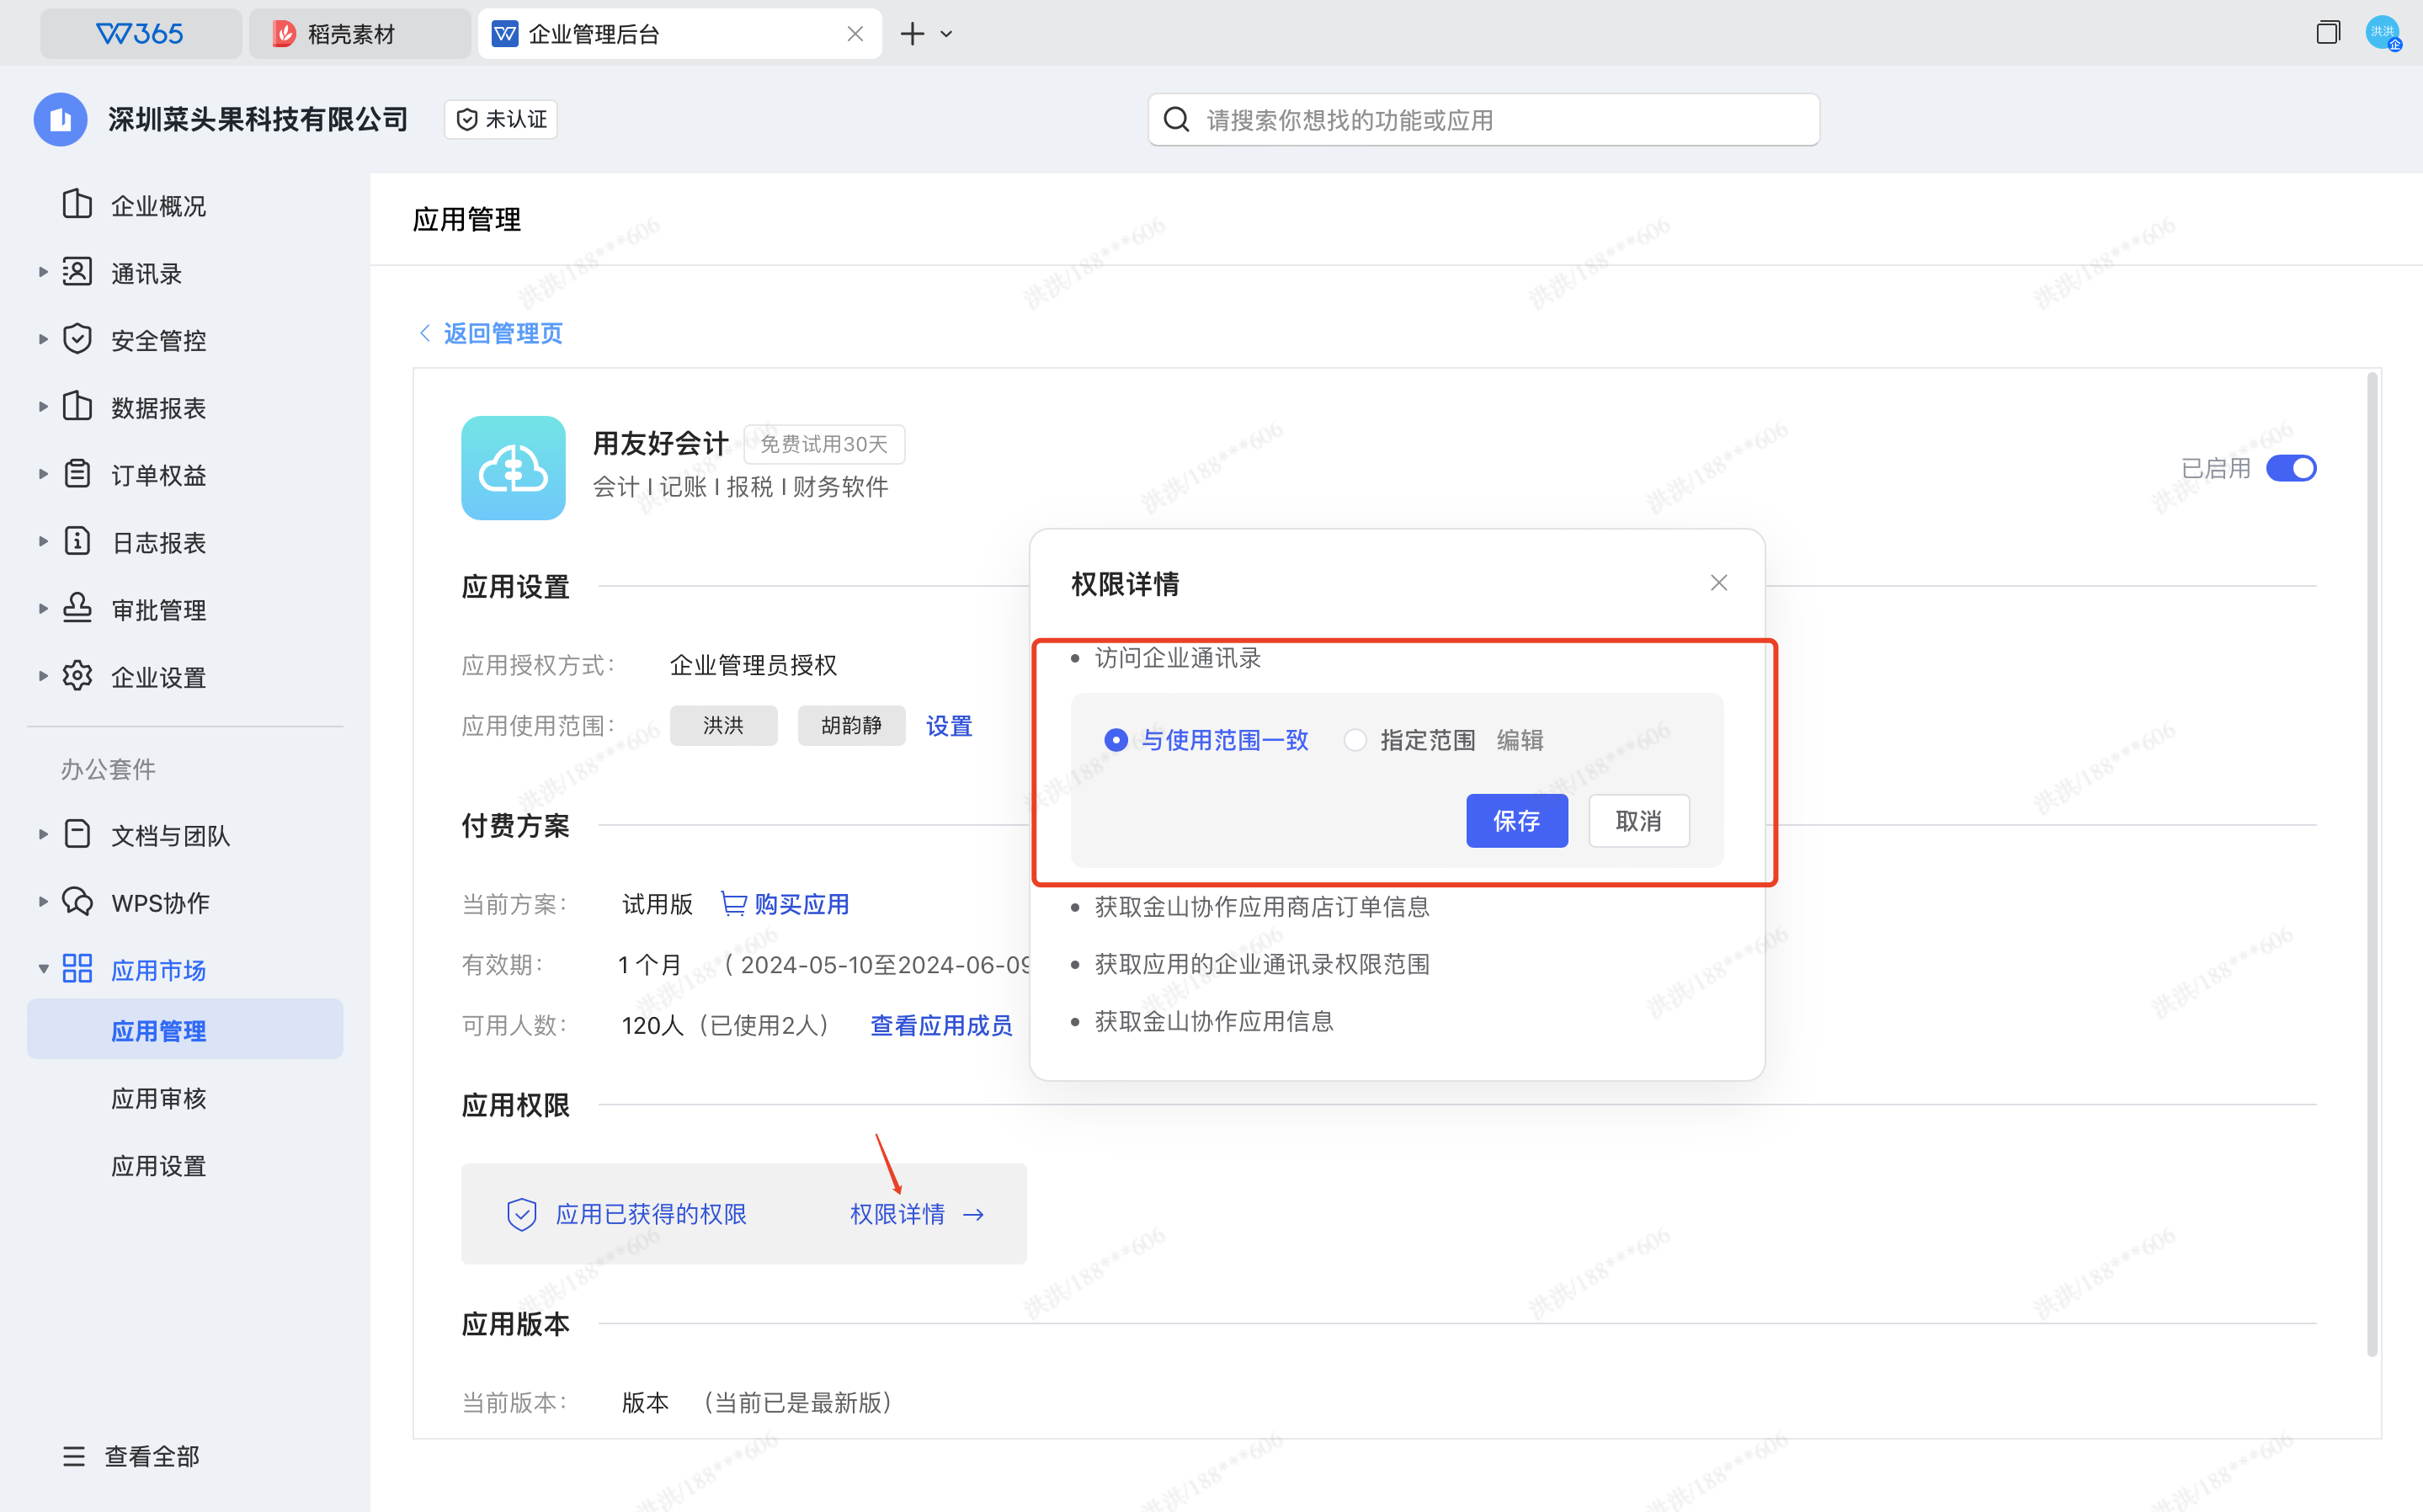Select the 与使用范围一致 radio option
The height and width of the screenshot is (1512, 2423).
tap(1116, 740)
